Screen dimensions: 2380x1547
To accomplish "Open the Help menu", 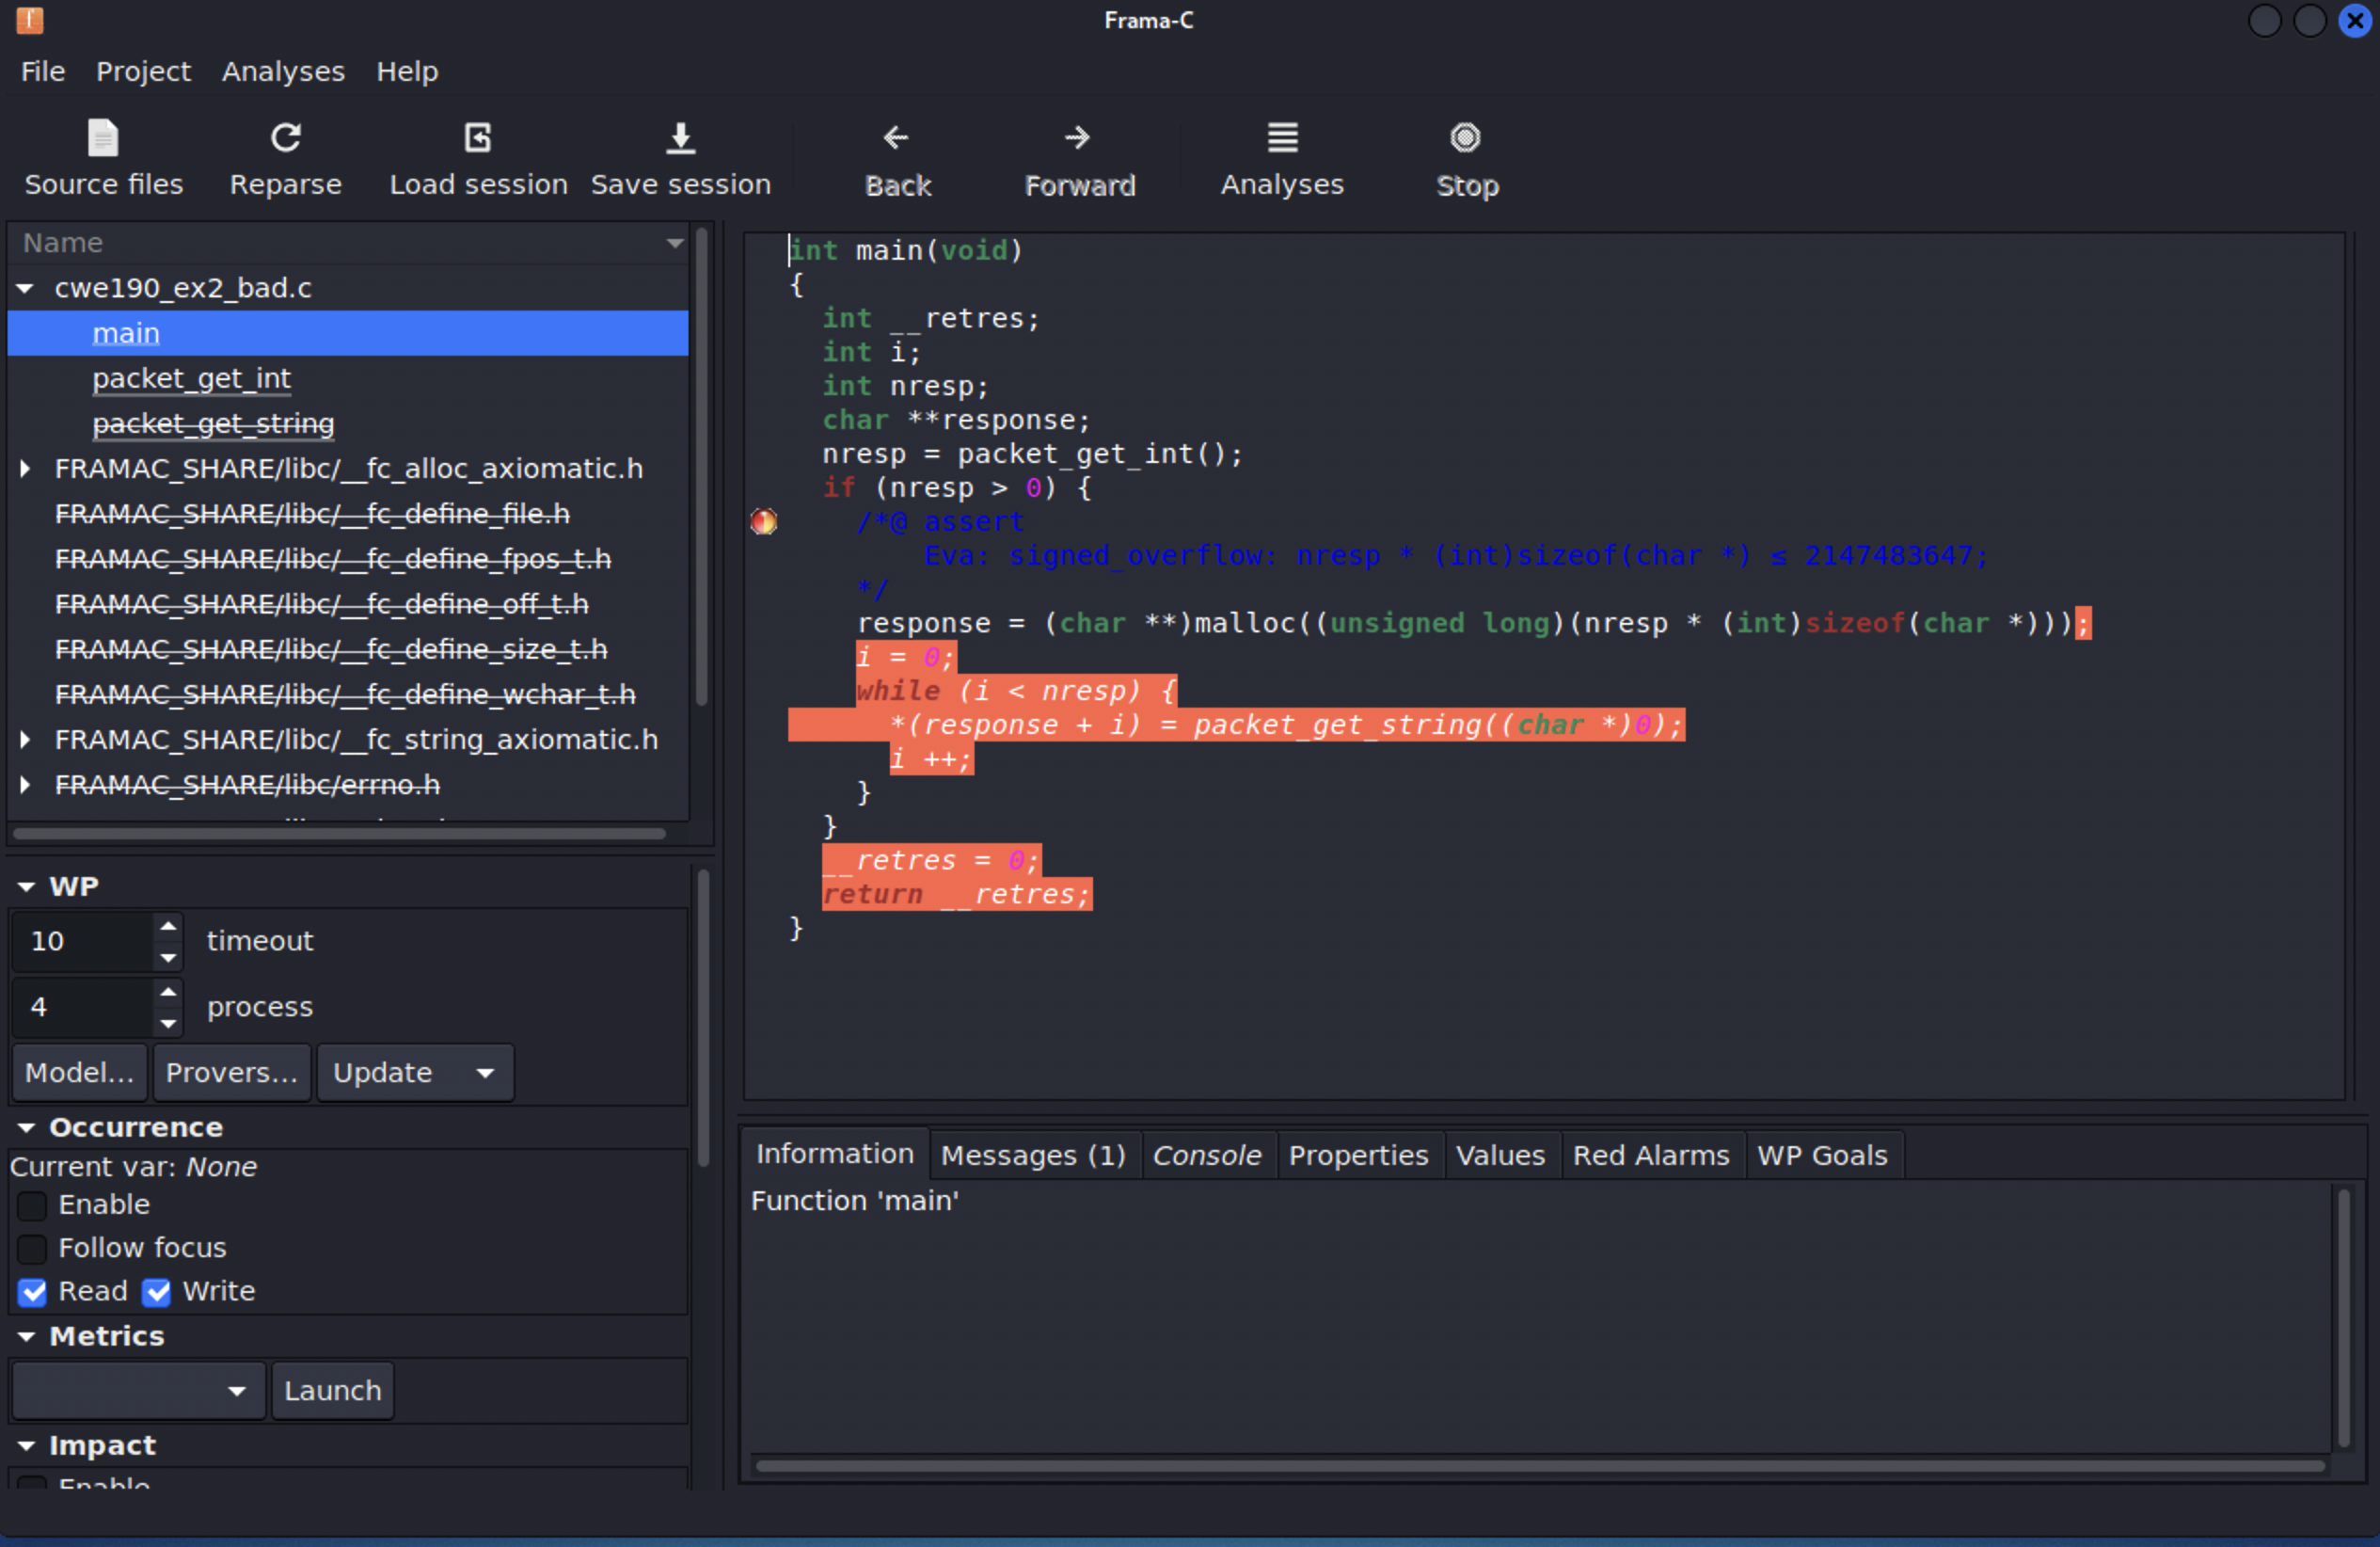I will point(407,71).
